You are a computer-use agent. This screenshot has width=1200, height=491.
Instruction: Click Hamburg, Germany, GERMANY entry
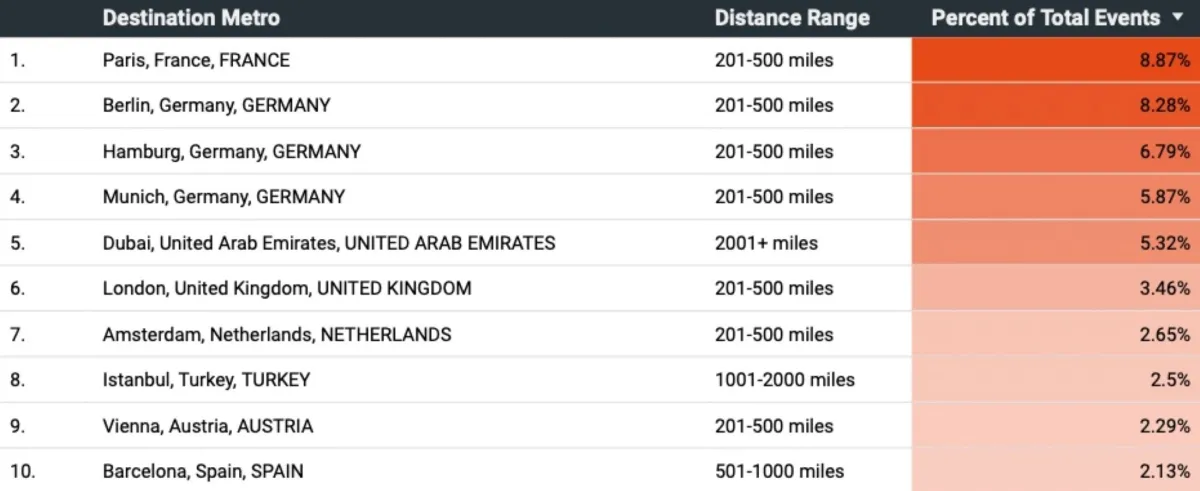(x=231, y=151)
